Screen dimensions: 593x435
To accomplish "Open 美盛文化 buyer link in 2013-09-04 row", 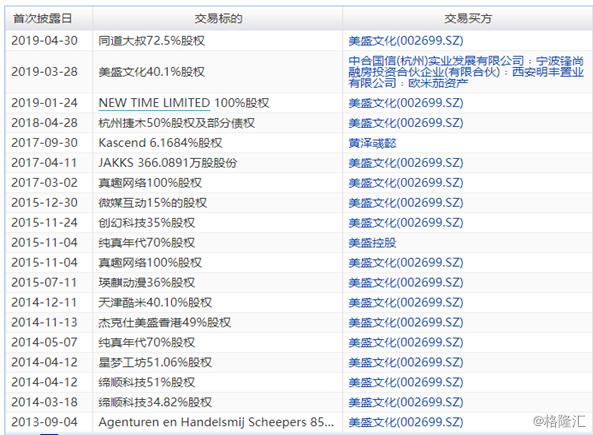I will tap(405, 422).
